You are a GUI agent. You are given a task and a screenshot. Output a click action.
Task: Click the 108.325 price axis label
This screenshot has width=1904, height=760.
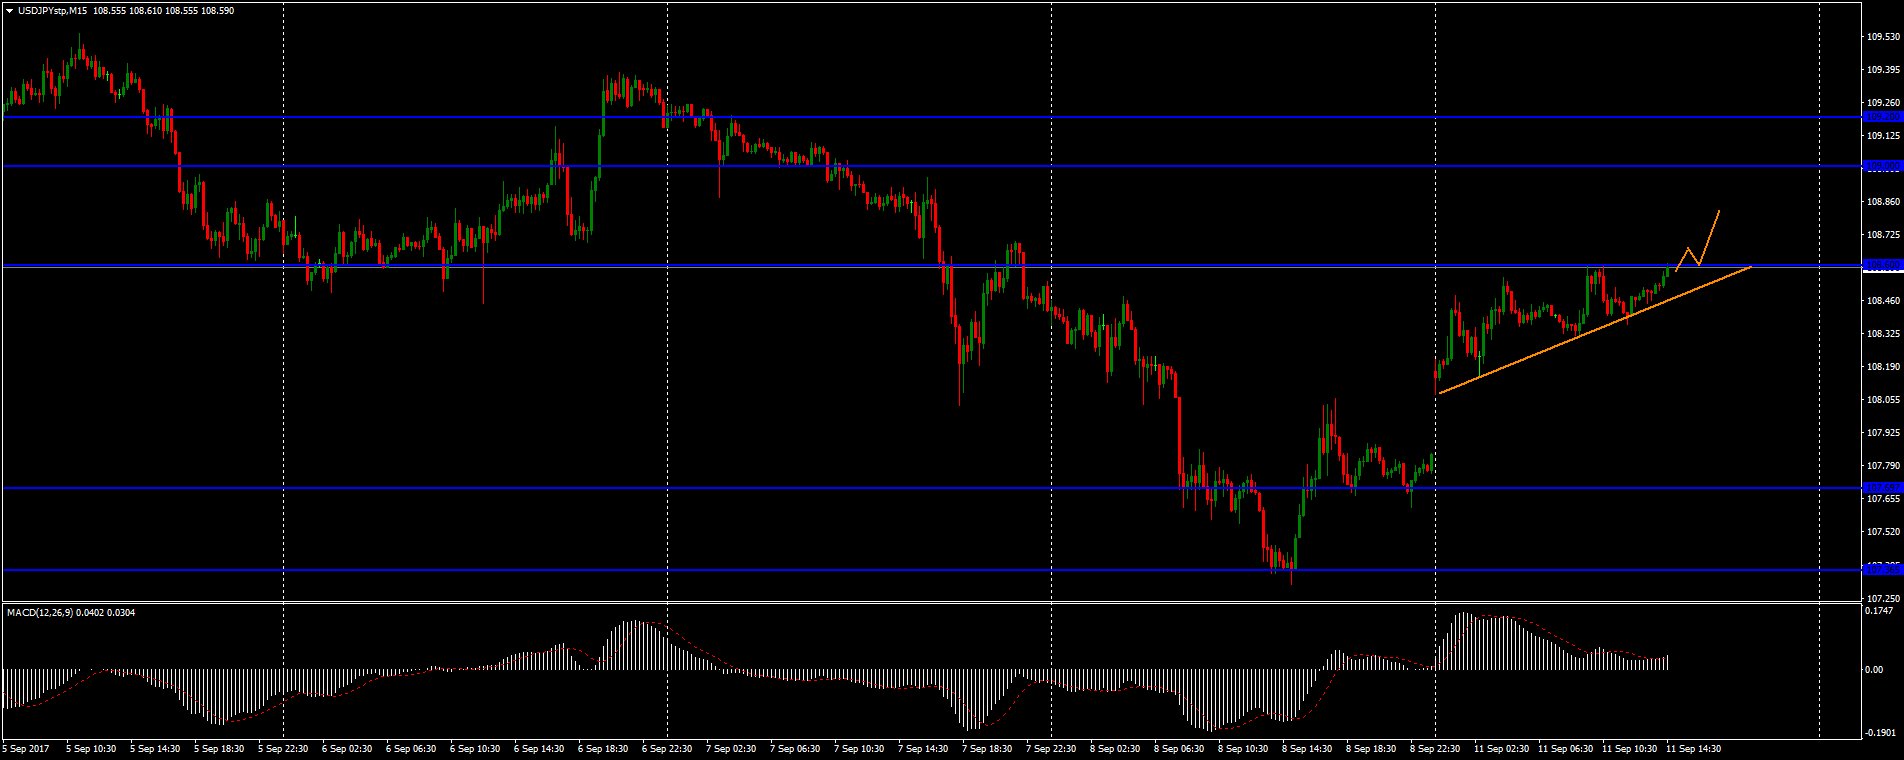(x=1882, y=334)
